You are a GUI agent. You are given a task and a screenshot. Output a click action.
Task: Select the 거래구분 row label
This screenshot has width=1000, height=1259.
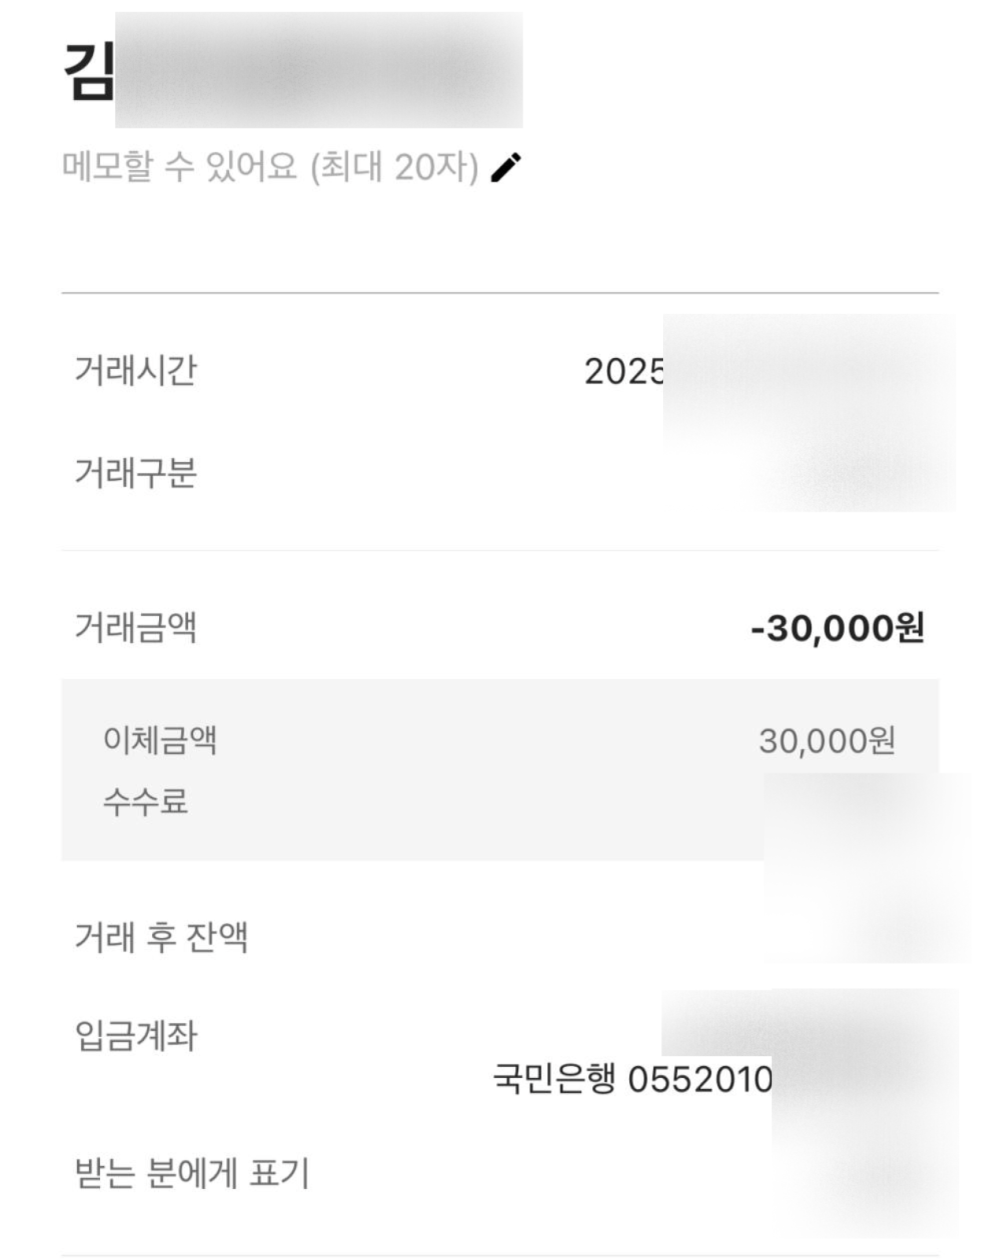(x=135, y=472)
